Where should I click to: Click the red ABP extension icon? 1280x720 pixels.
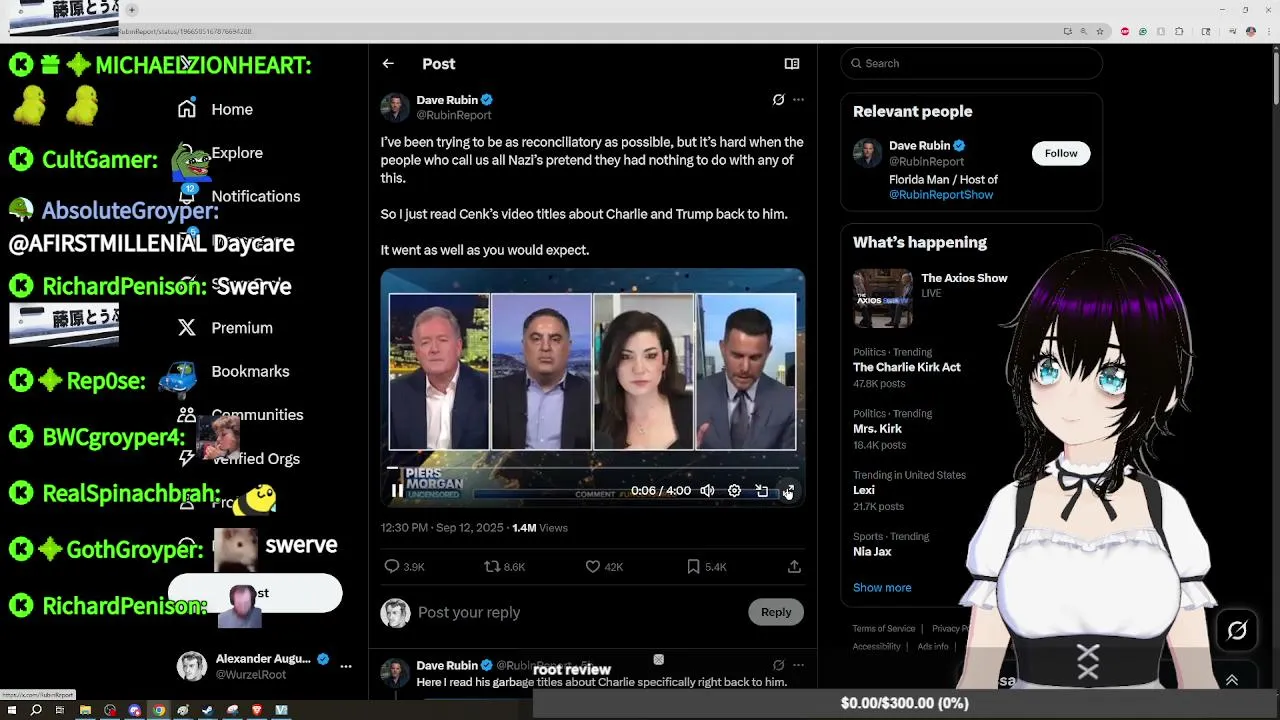click(1125, 31)
